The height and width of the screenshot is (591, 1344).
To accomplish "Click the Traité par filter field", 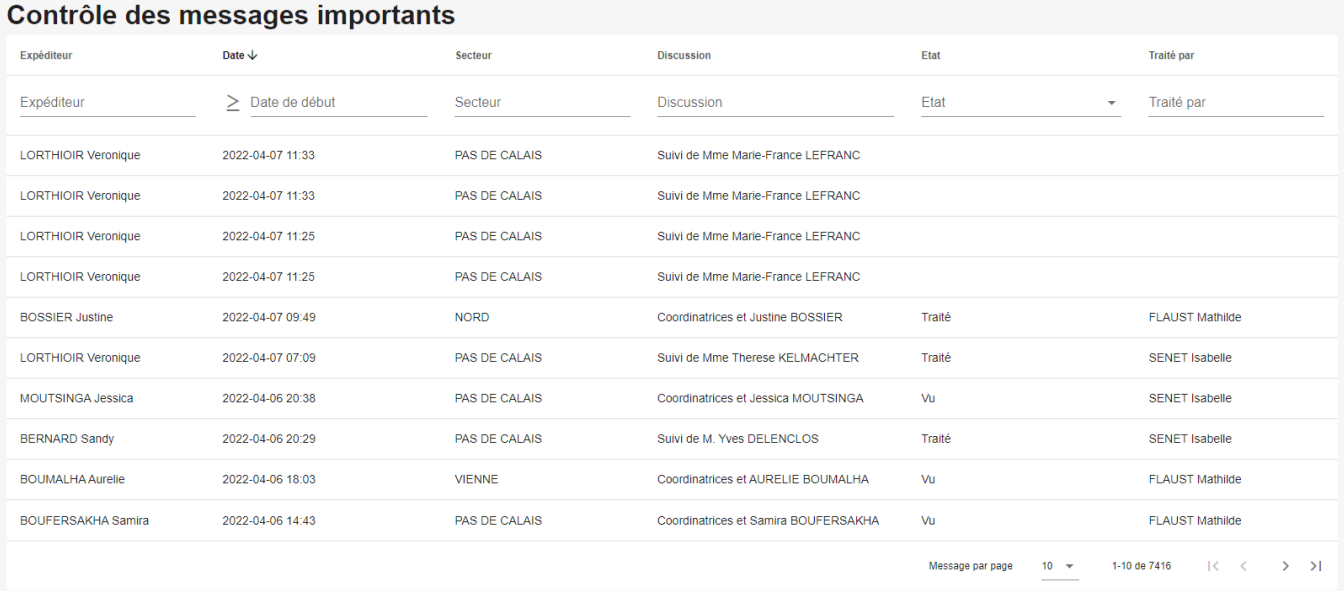I will coord(1236,102).
